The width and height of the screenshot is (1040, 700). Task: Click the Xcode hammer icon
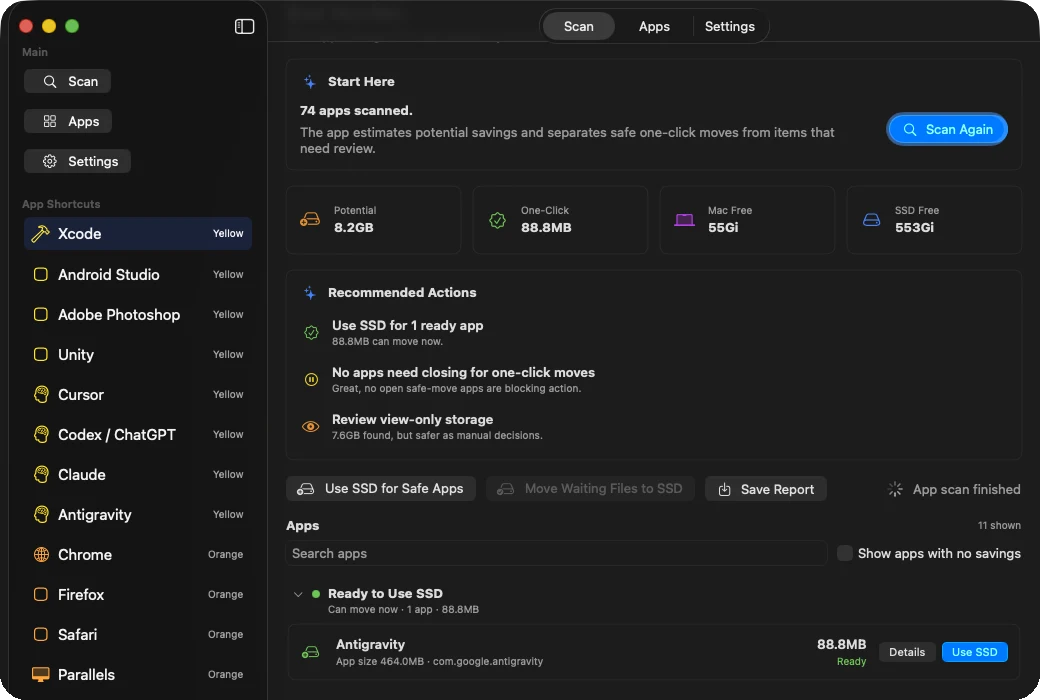40,234
